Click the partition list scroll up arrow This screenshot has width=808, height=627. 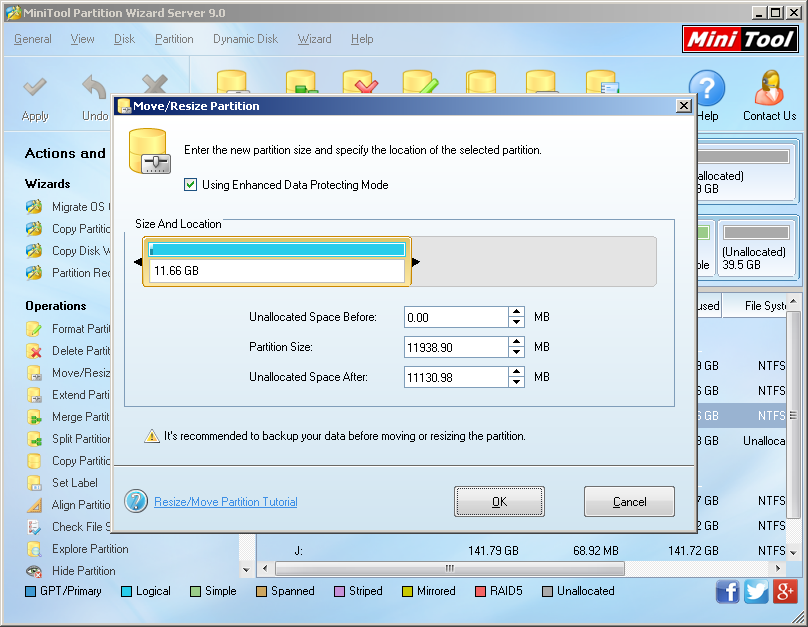click(793, 301)
